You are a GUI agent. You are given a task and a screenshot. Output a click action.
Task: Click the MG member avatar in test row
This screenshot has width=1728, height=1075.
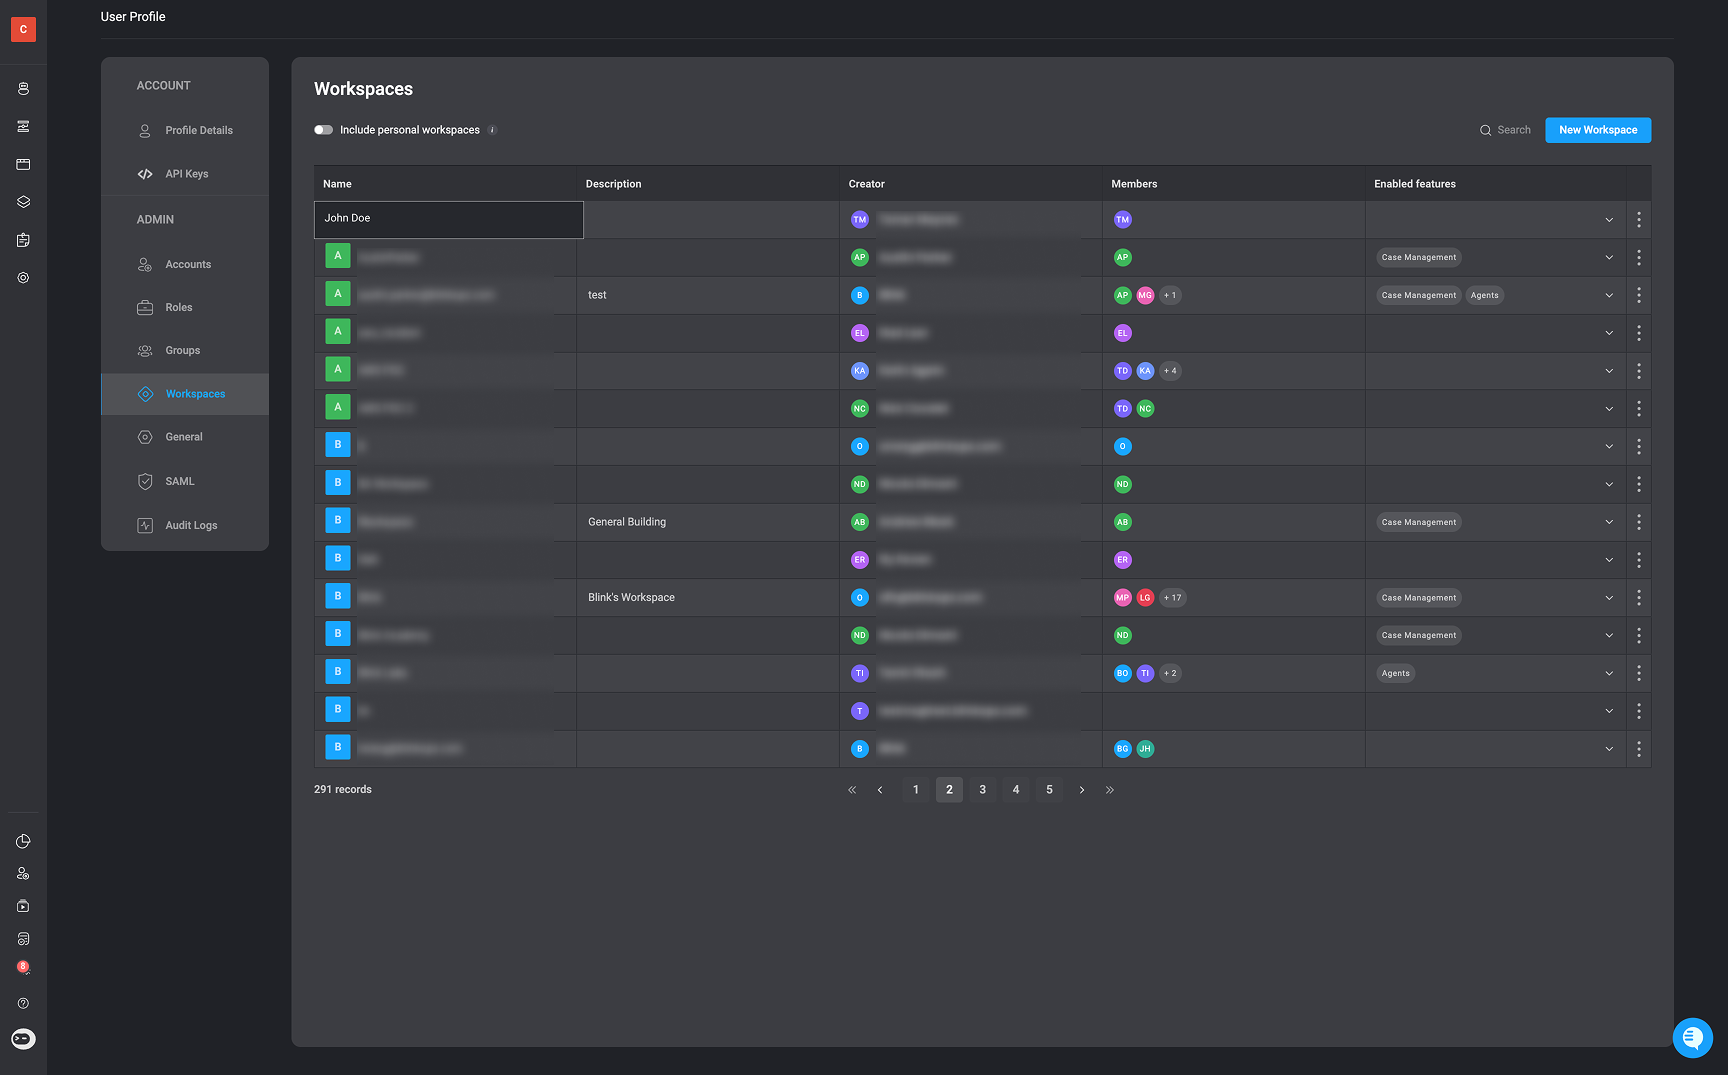tap(1145, 295)
